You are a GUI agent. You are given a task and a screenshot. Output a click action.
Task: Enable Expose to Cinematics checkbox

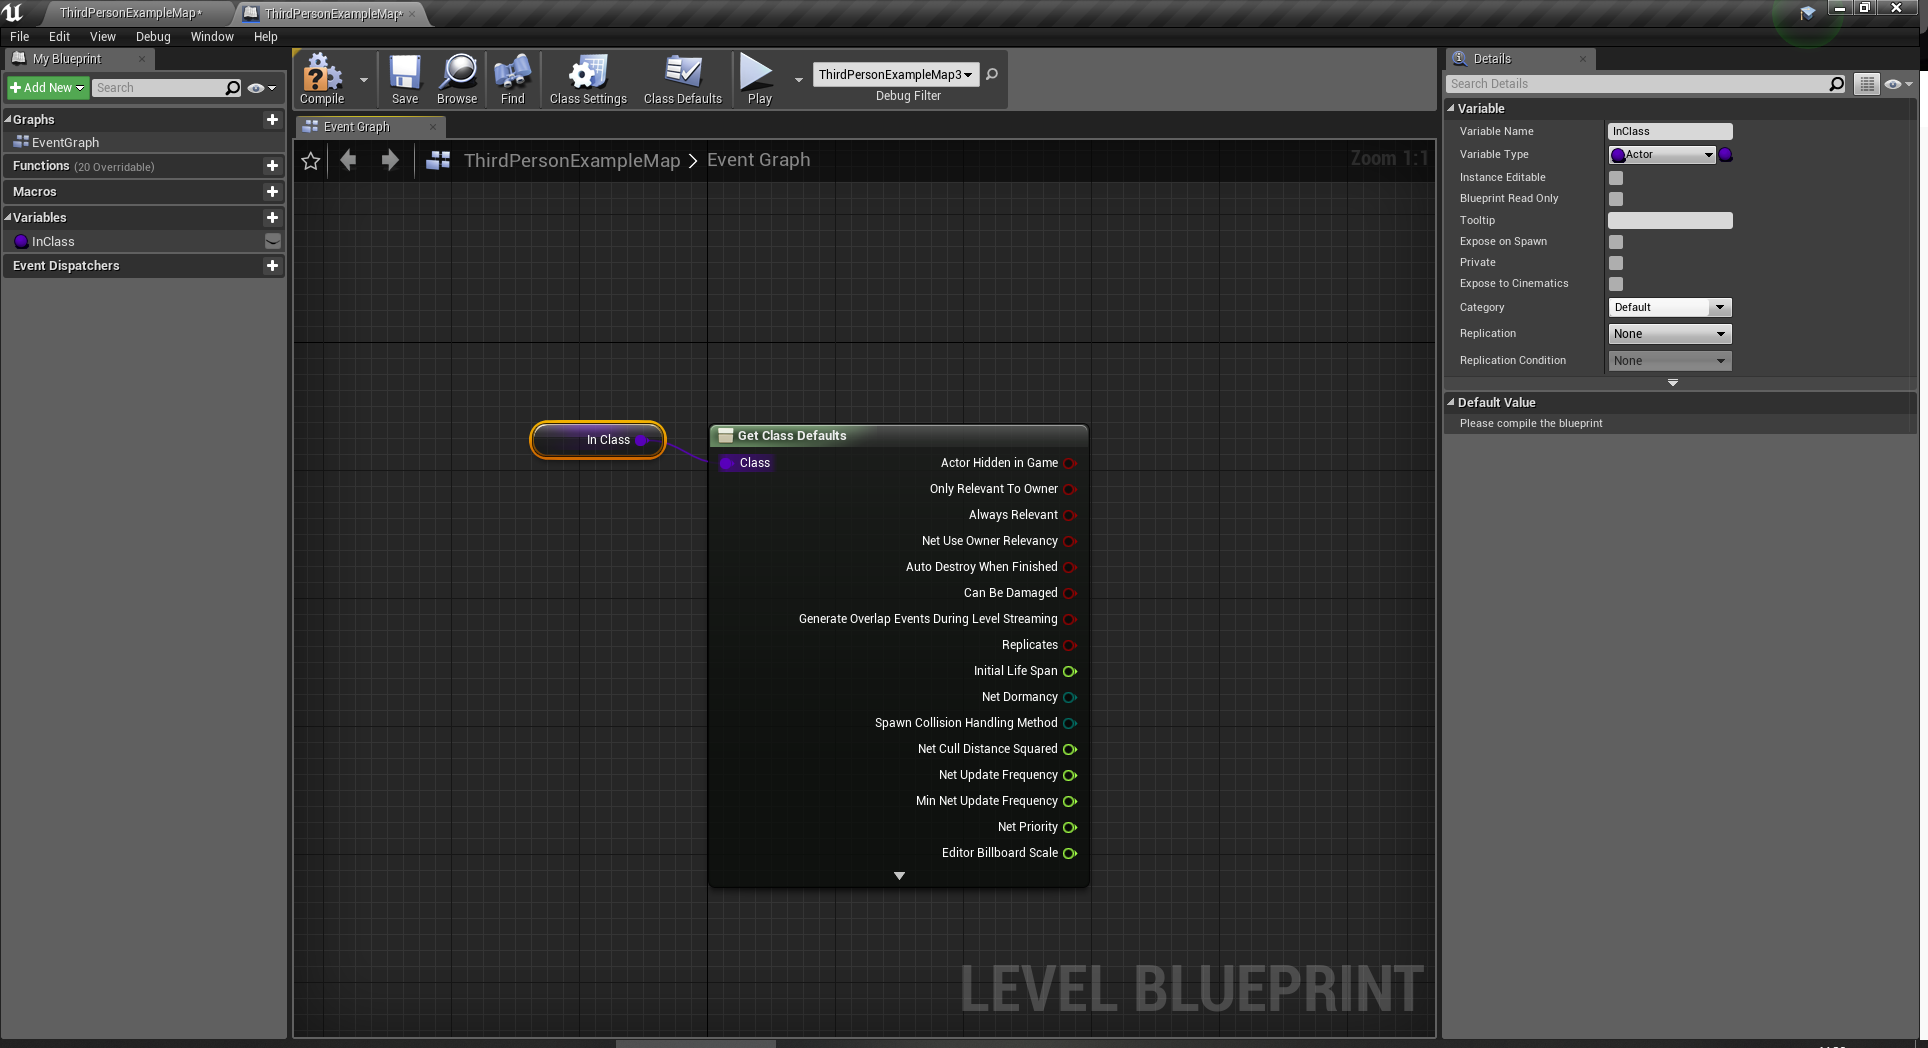pos(1616,284)
